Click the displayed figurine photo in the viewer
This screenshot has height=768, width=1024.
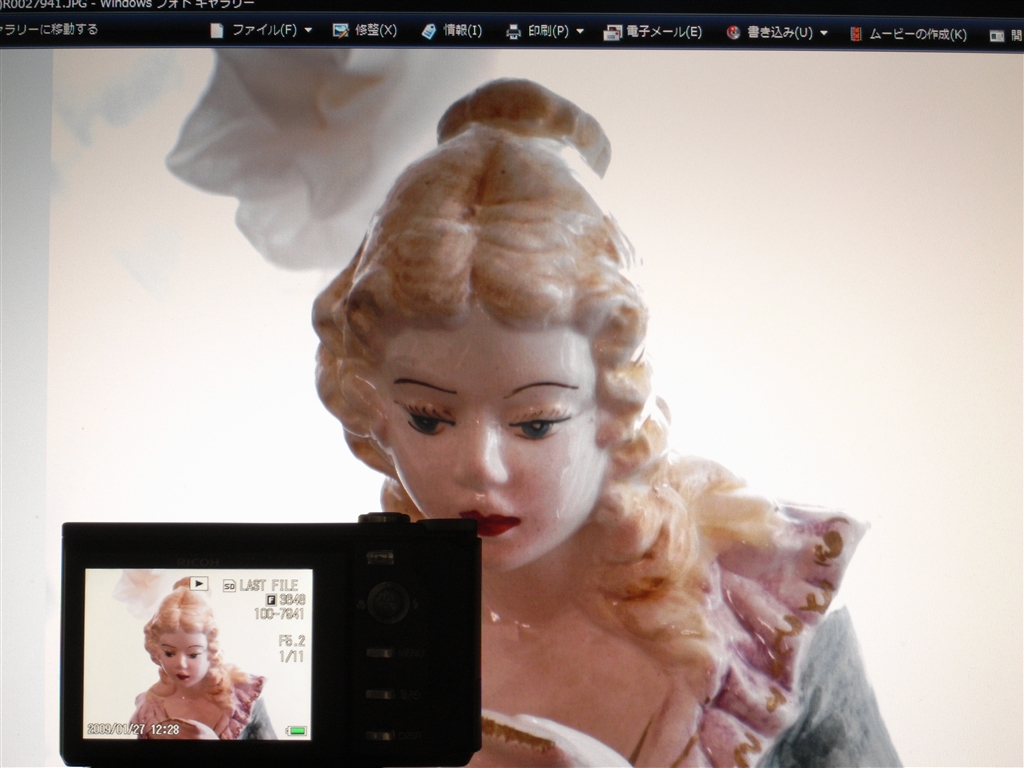[536, 408]
